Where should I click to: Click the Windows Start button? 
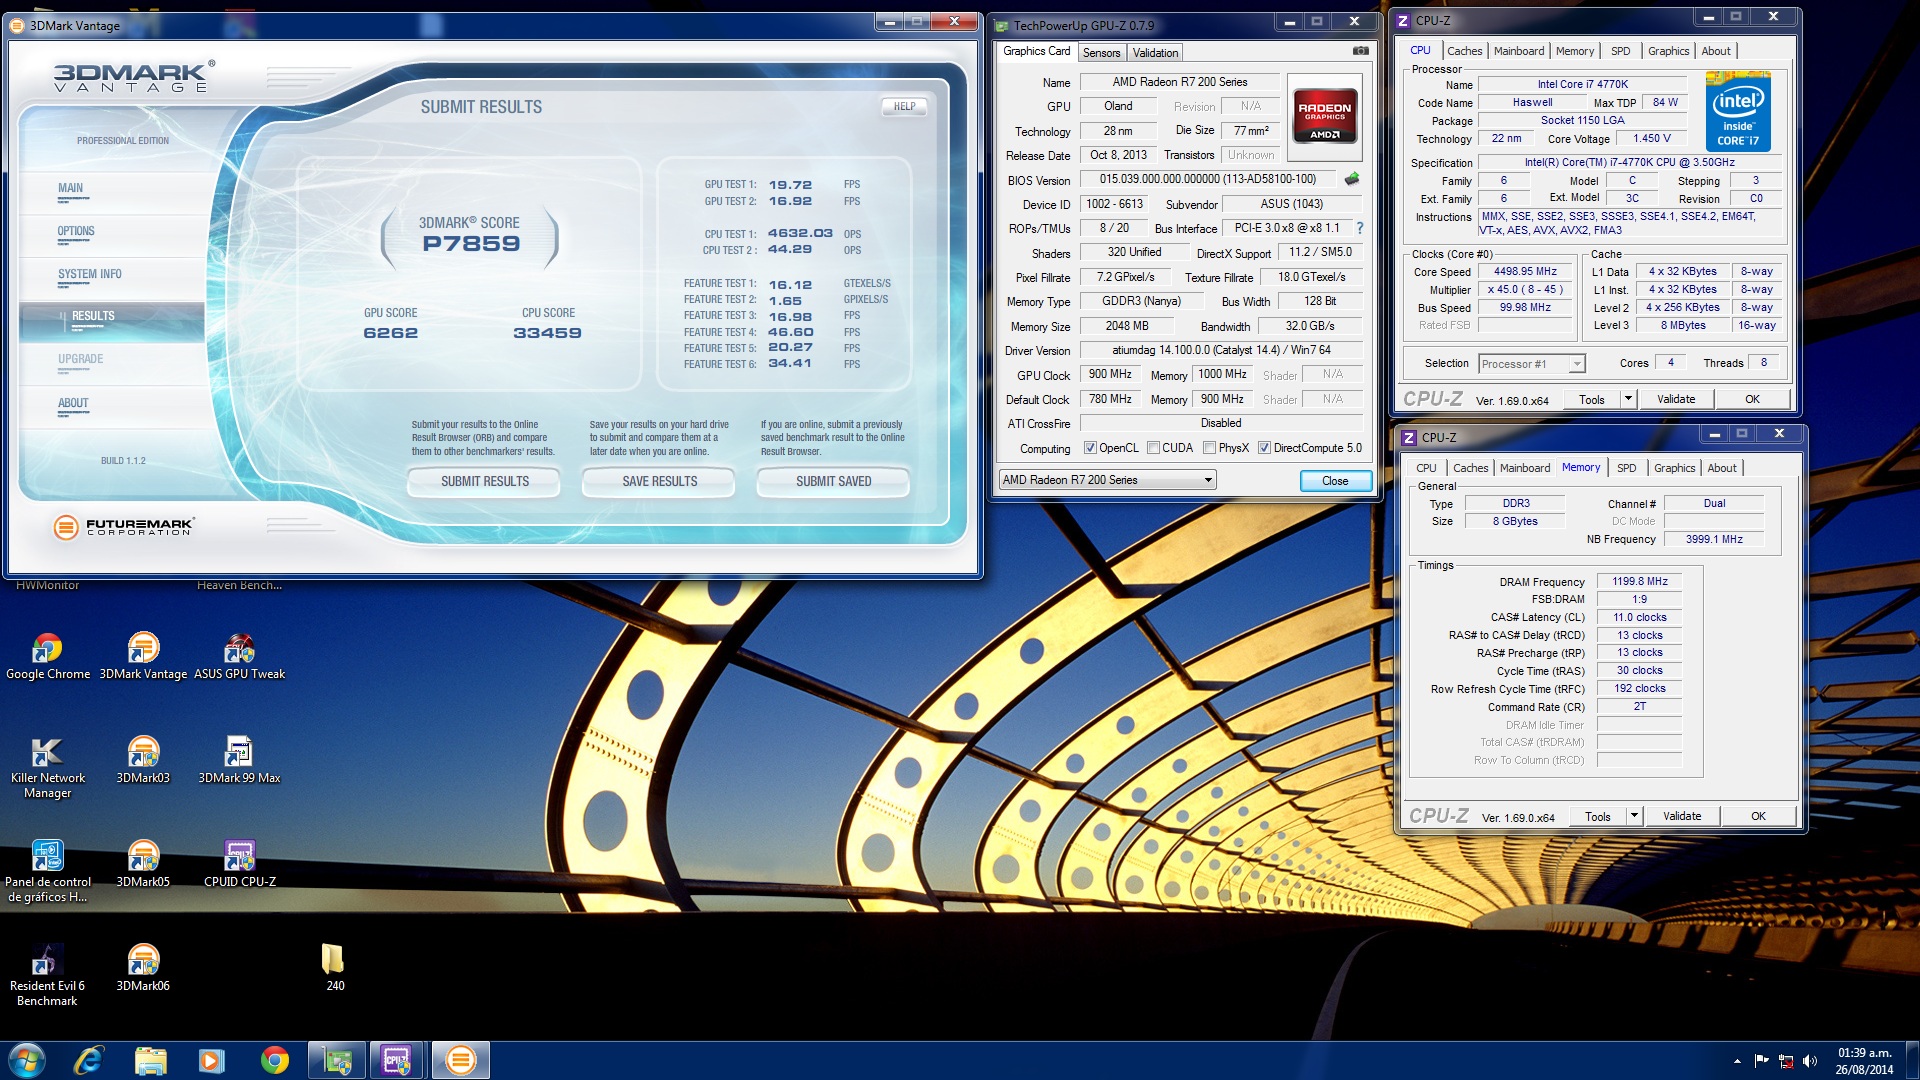[x=27, y=1060]
